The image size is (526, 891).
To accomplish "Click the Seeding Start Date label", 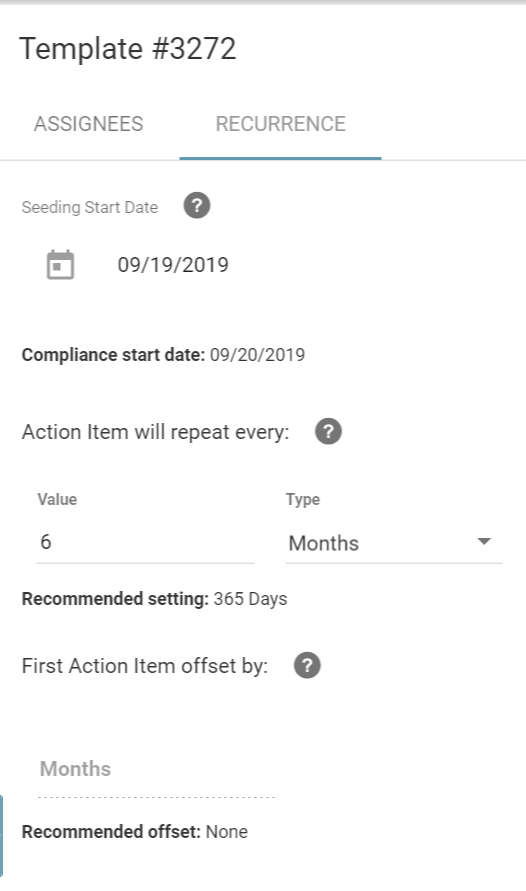I will tap(90, 207).
